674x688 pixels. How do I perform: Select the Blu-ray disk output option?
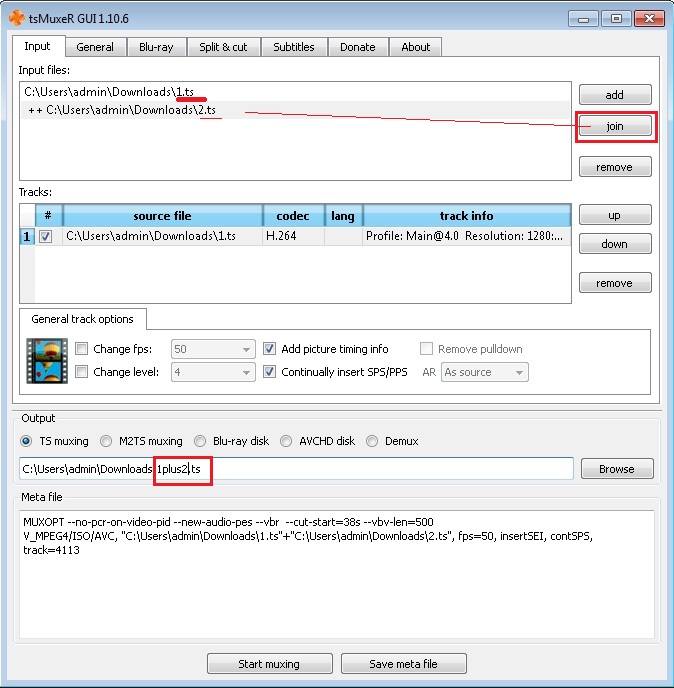tap(200, 441)
